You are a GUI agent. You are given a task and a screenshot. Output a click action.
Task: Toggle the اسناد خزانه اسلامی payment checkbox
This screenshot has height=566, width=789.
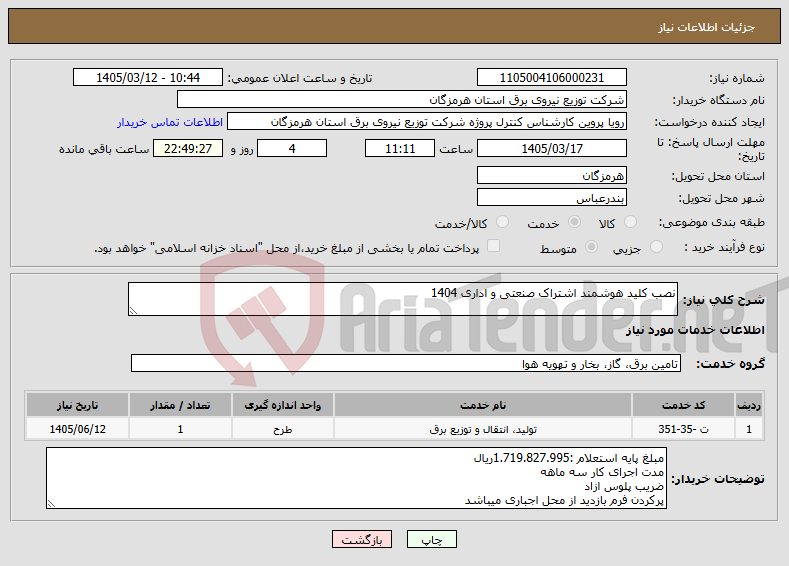[x=494, y=246]
